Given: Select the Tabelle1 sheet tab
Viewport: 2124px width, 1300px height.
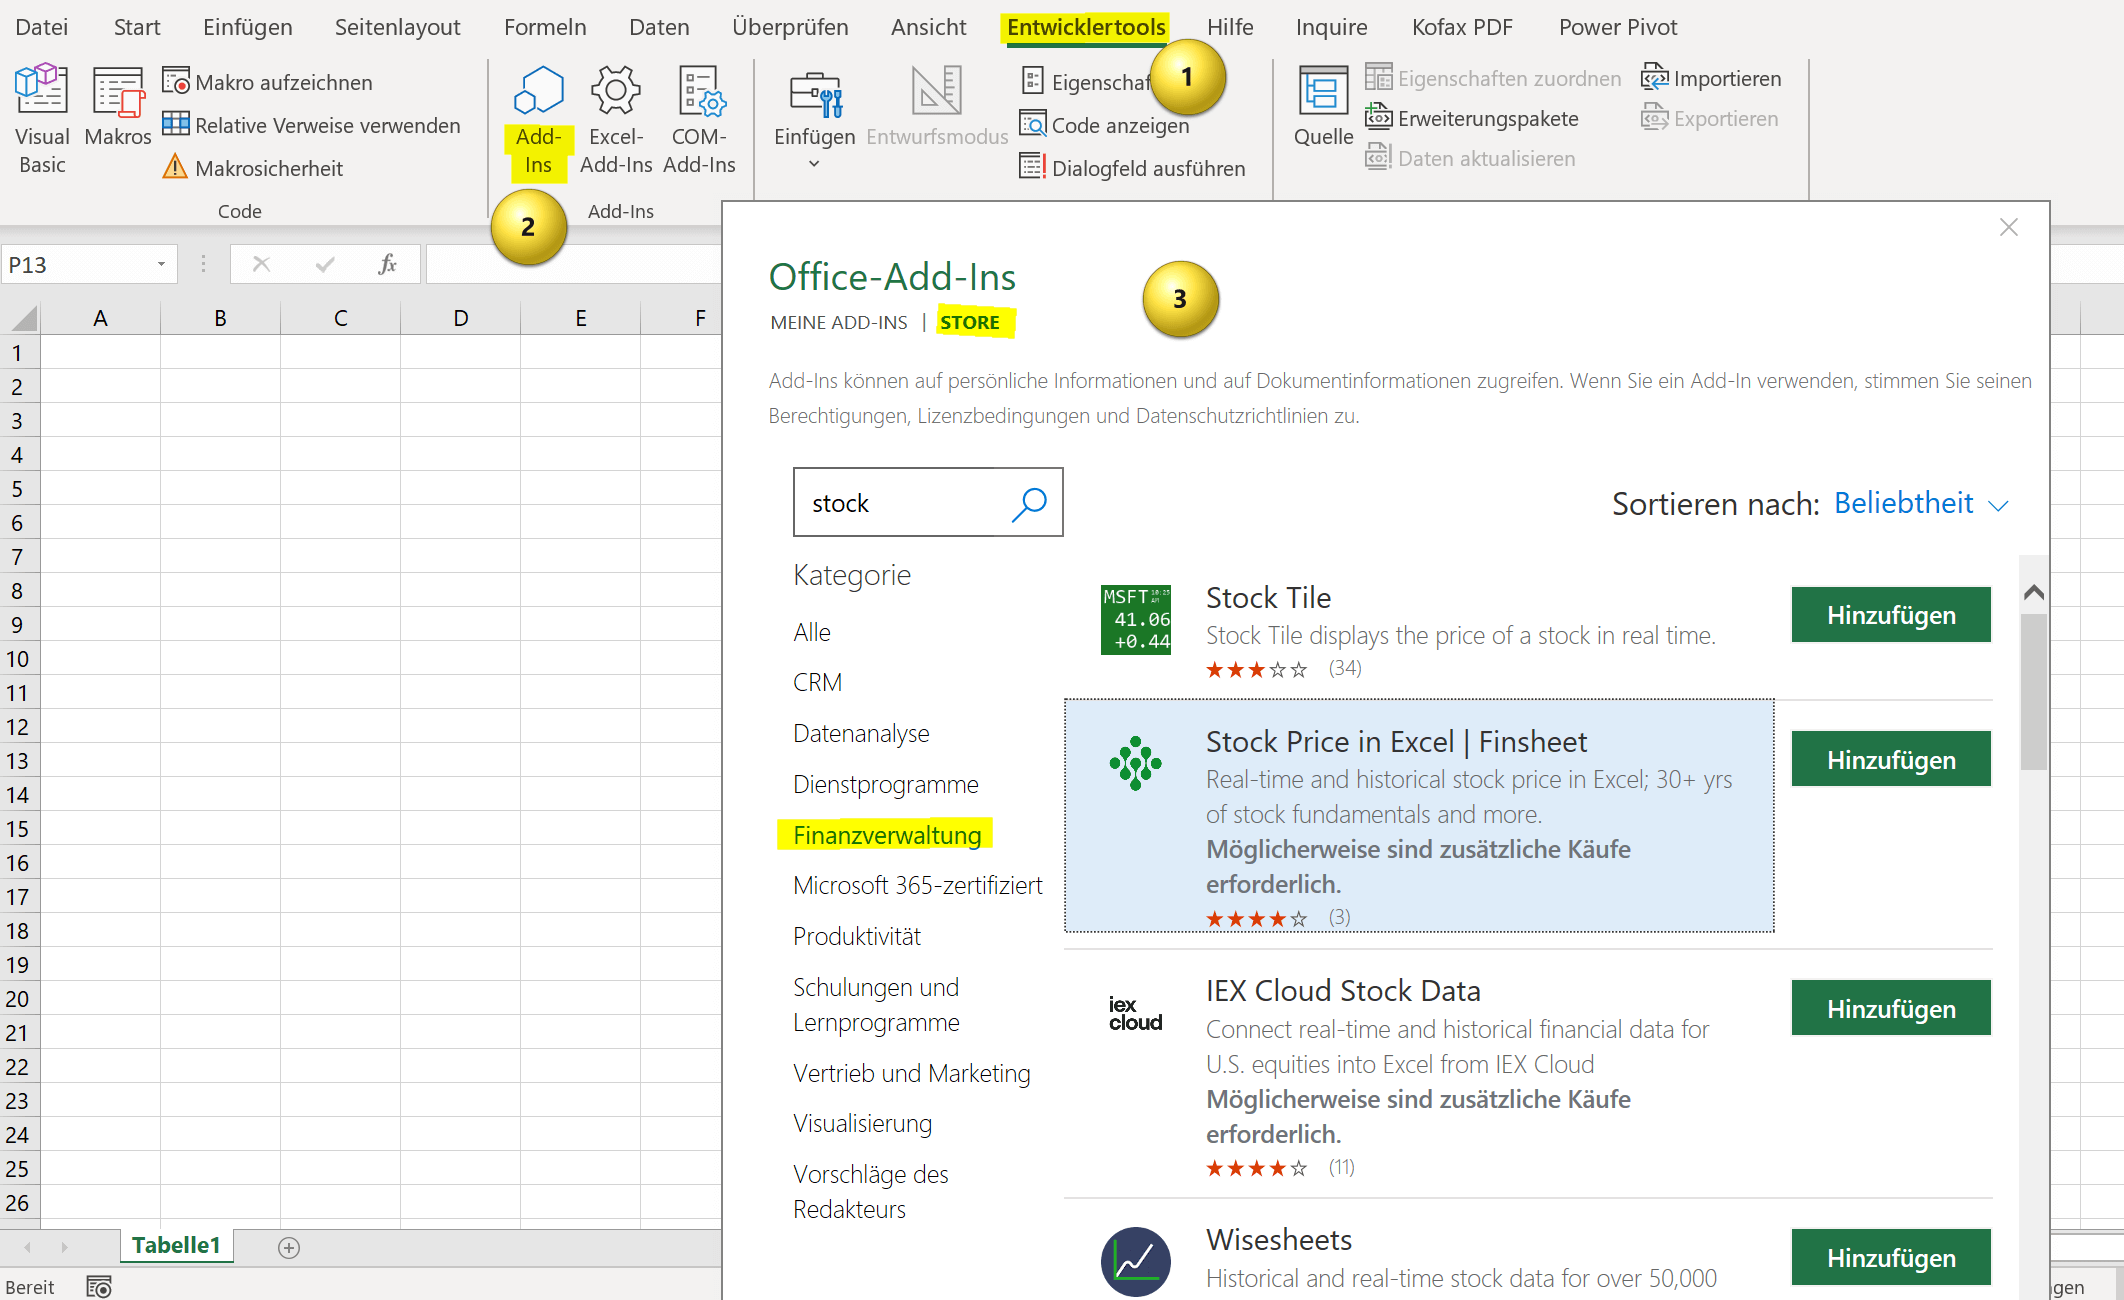Looking at the screenshot, I should tap(176, 1245).
